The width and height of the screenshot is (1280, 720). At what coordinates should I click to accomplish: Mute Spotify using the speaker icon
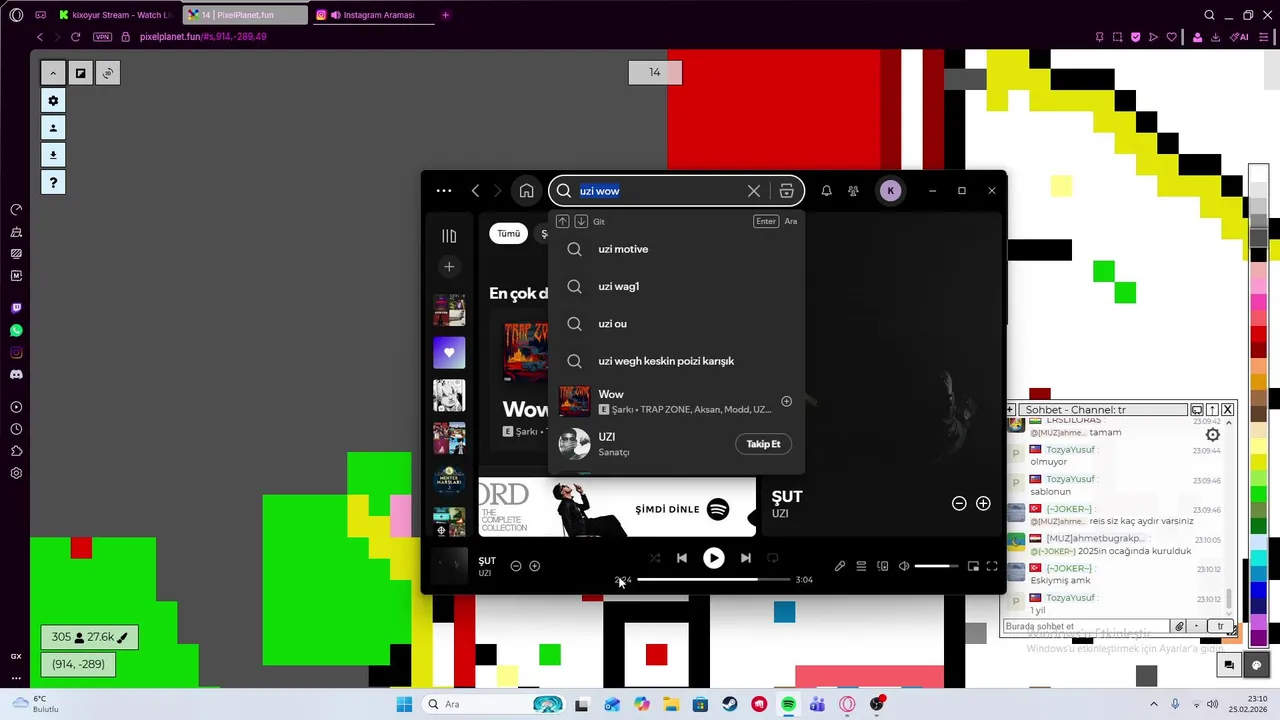coord(904,566)
